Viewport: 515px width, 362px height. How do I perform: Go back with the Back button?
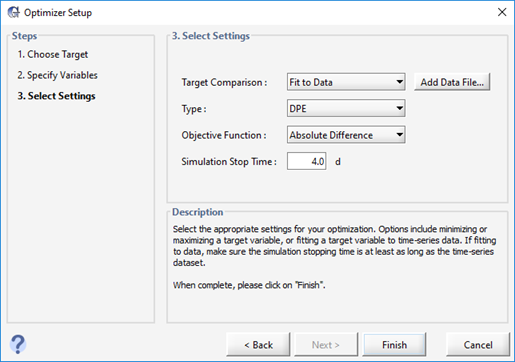coord(258,345)
